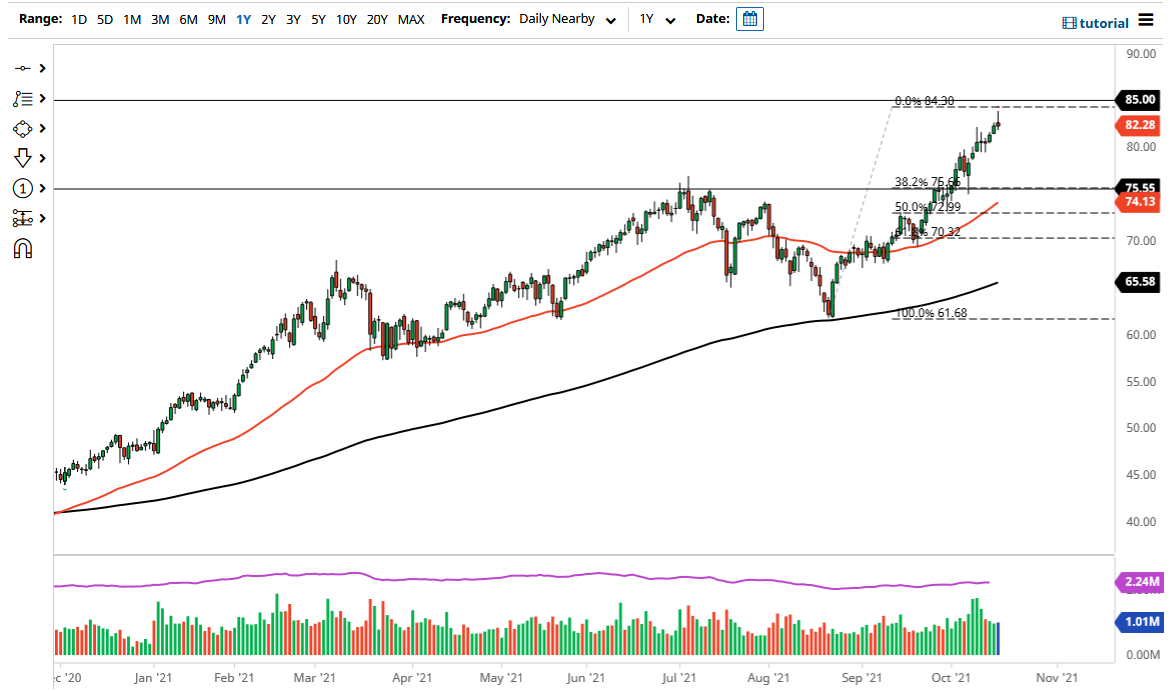Set range to 6M
1176x692 pixels.
188,19
